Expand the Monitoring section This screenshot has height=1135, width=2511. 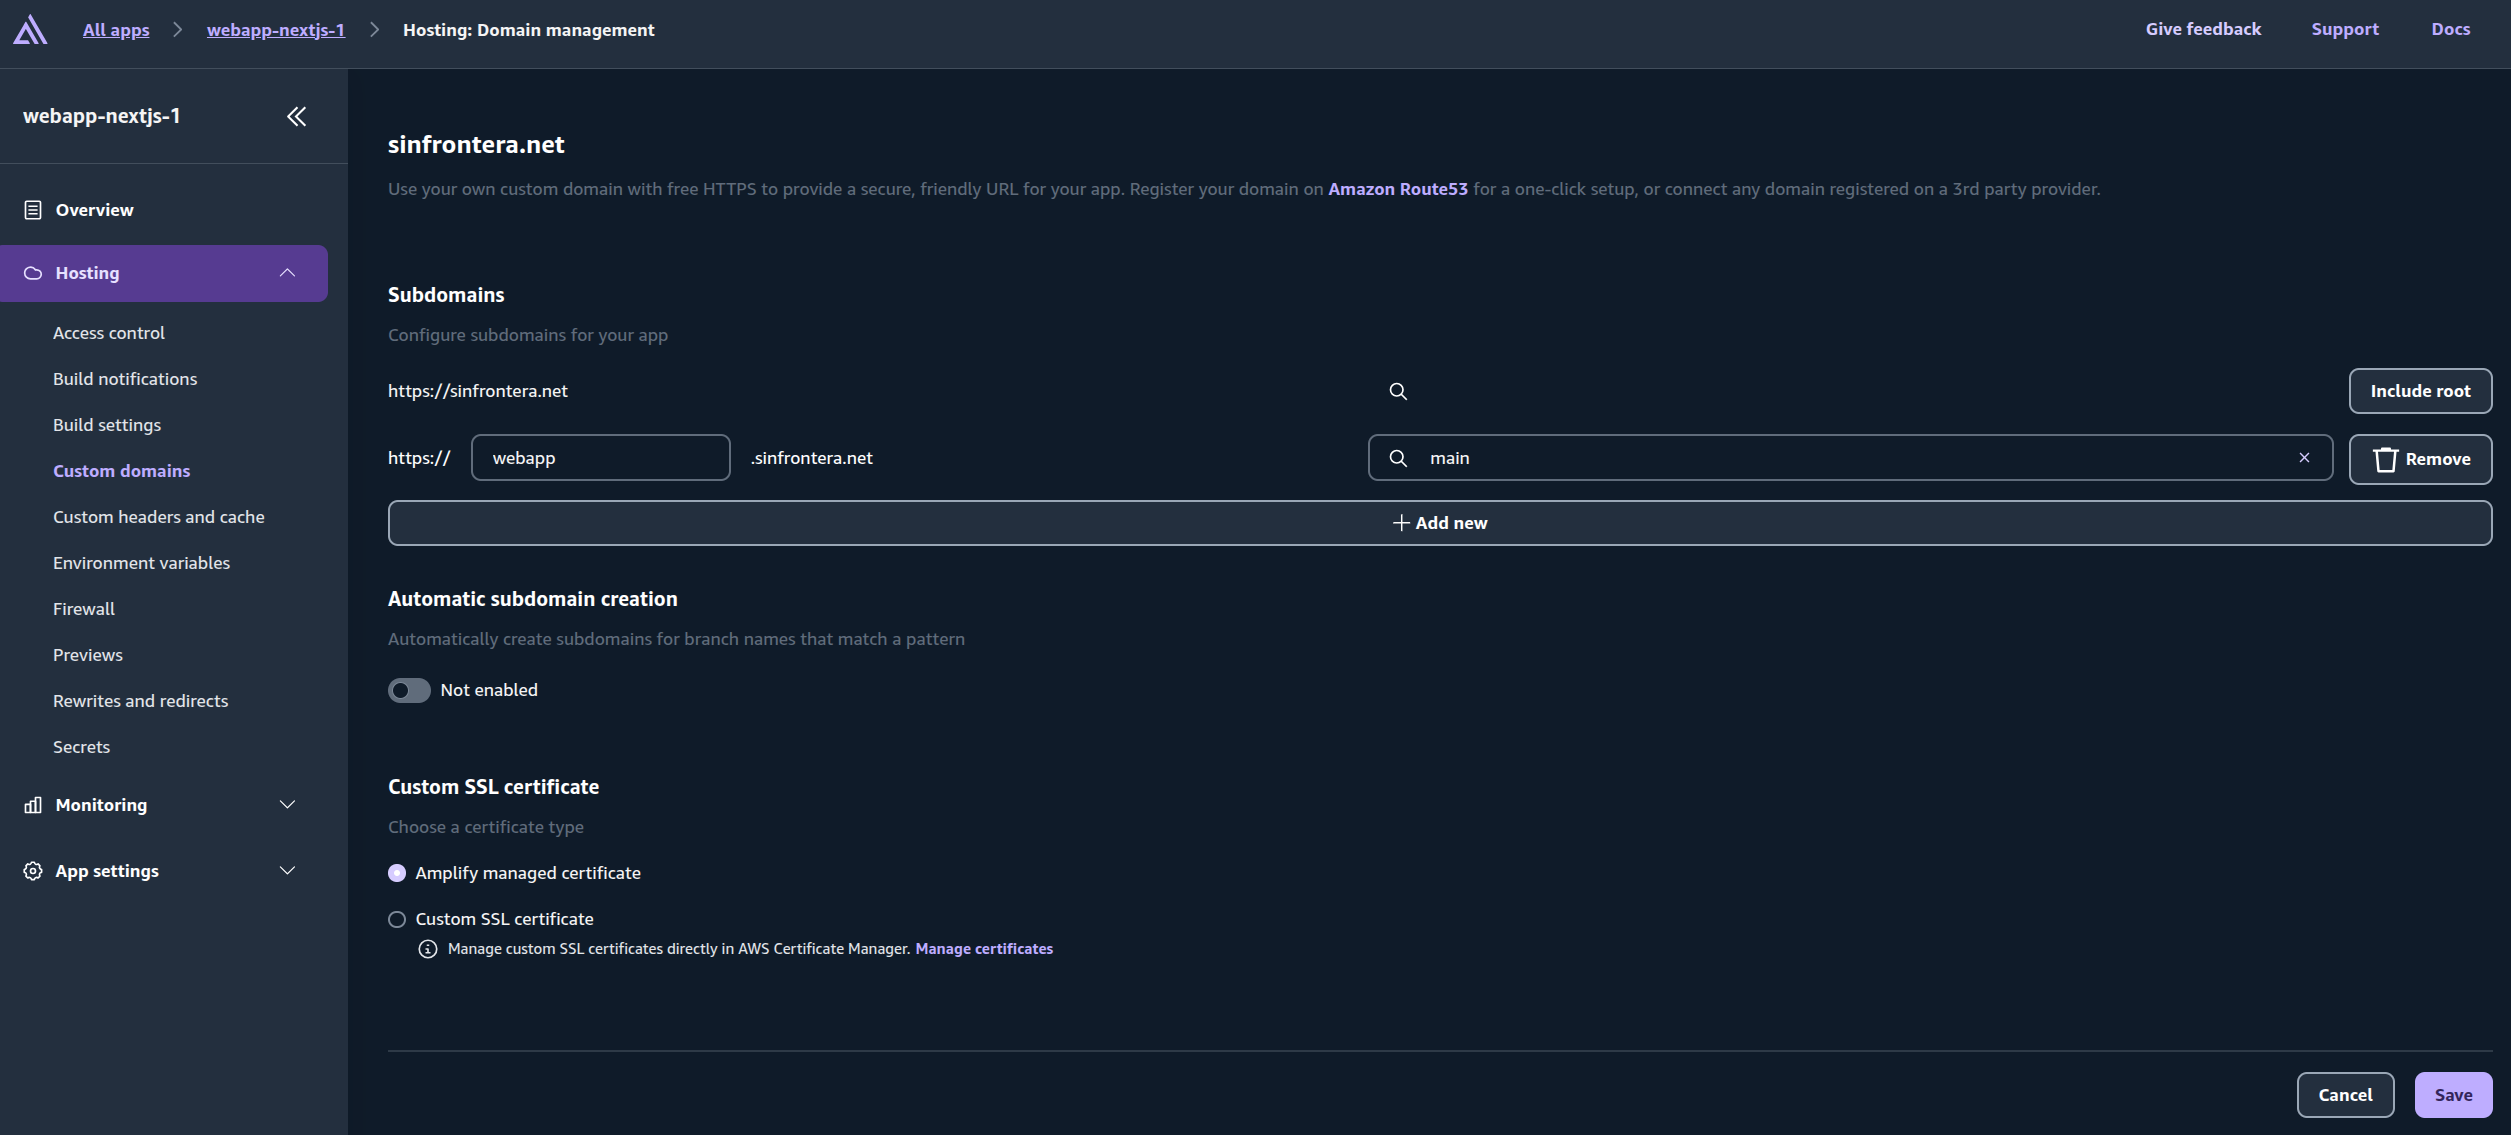287,805
